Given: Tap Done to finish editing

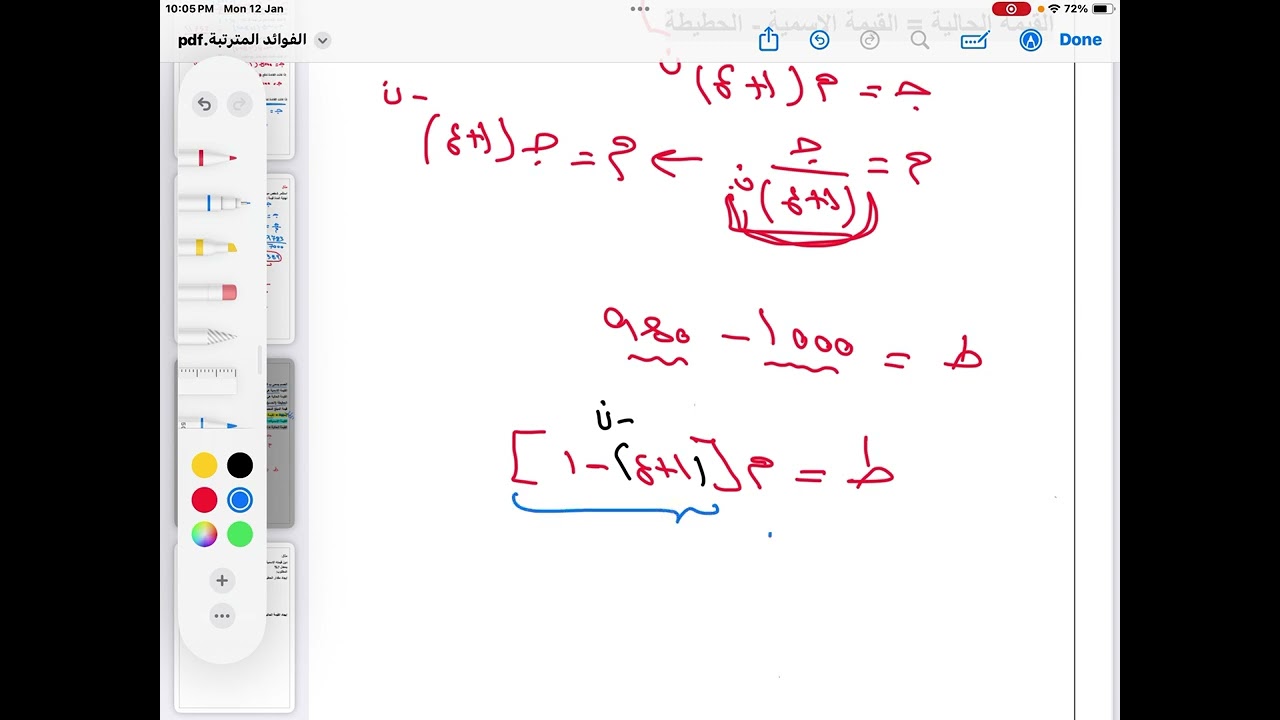Looking at the screenshot, I should tap(1080, 40).
